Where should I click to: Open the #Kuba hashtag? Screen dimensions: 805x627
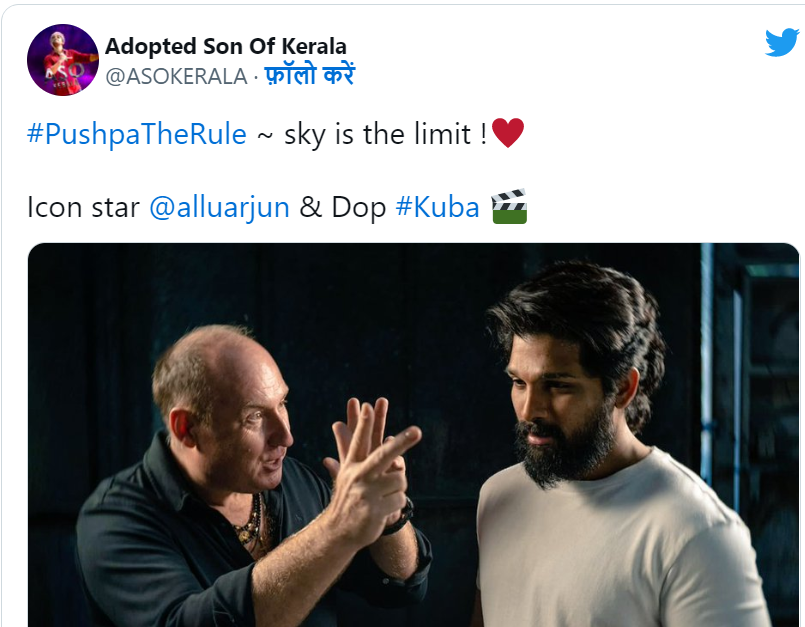tap(437, 207)
